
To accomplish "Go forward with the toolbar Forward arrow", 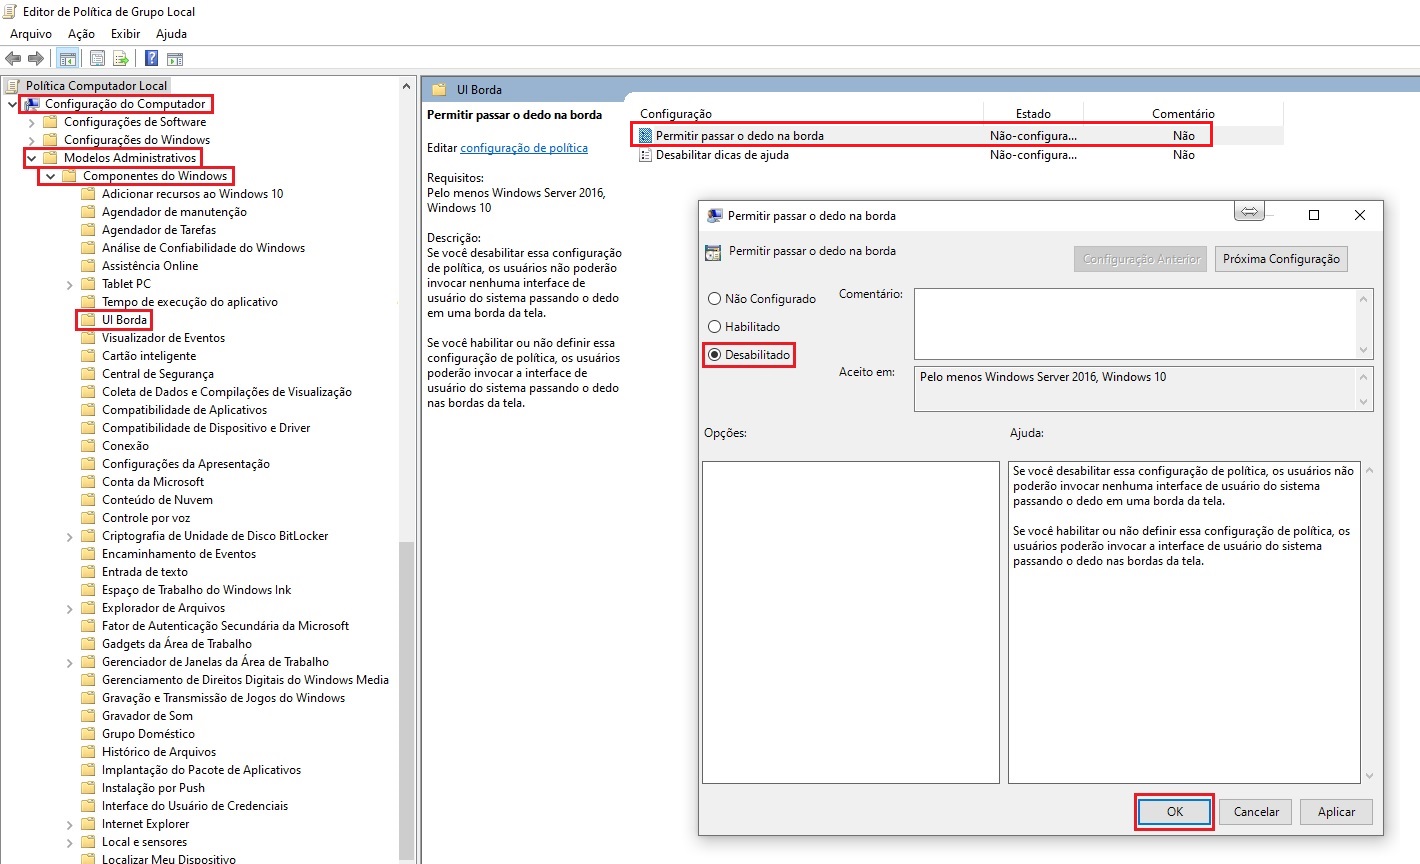I will click(x=36, y=58).
